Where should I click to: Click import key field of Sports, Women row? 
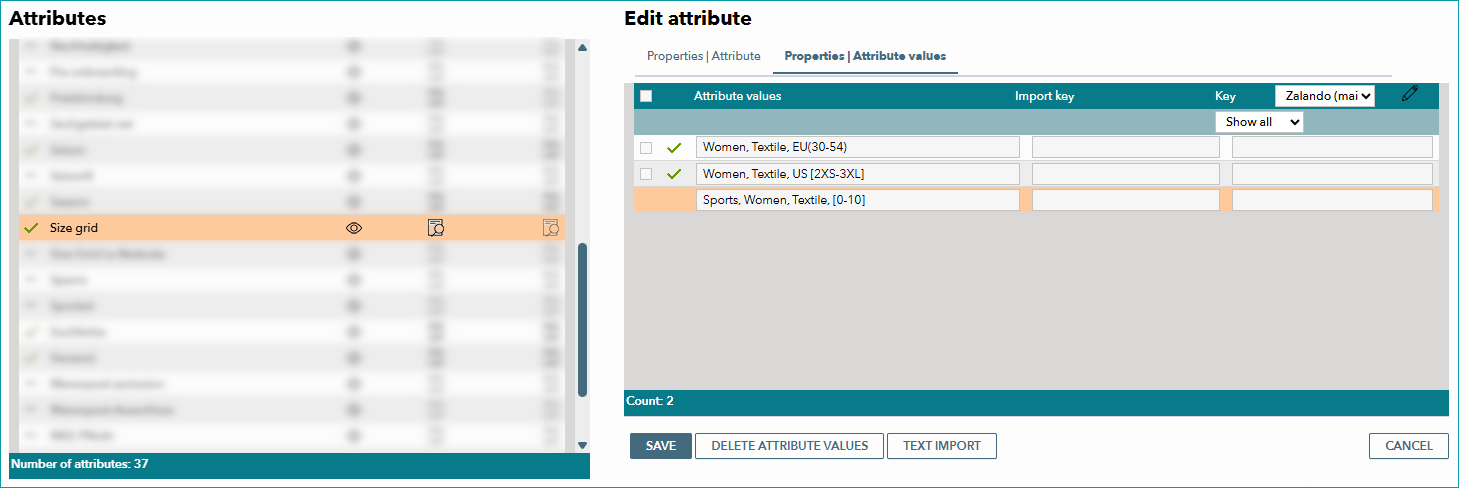tap(1126, 200)
